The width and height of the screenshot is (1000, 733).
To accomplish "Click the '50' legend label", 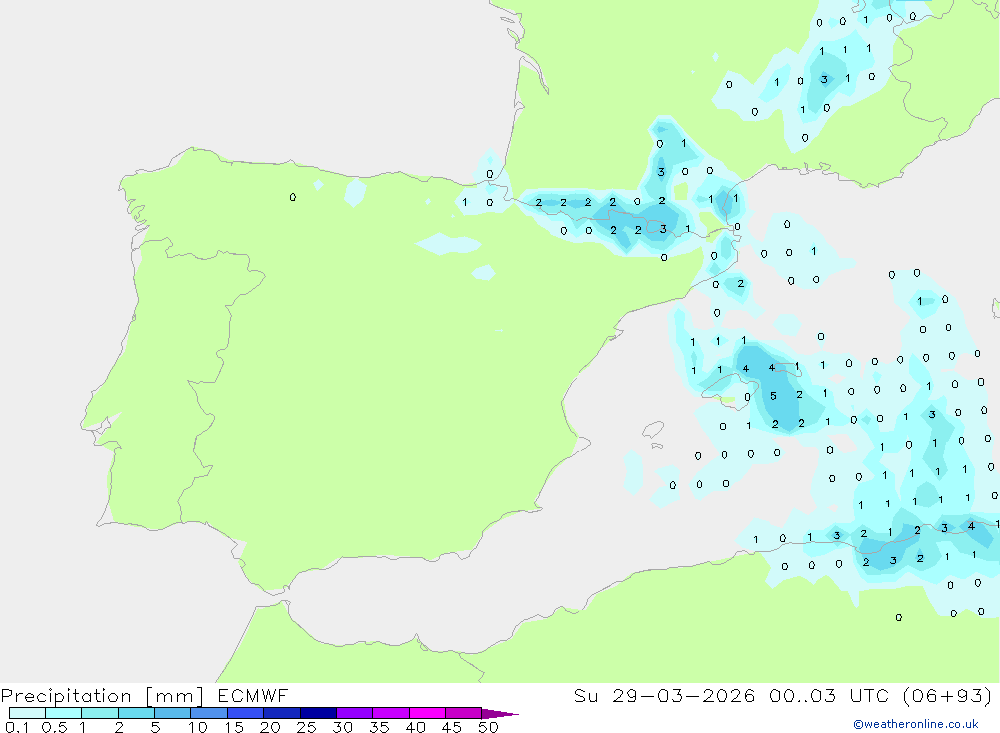I will pyautogui.click(x=489, y=727).
